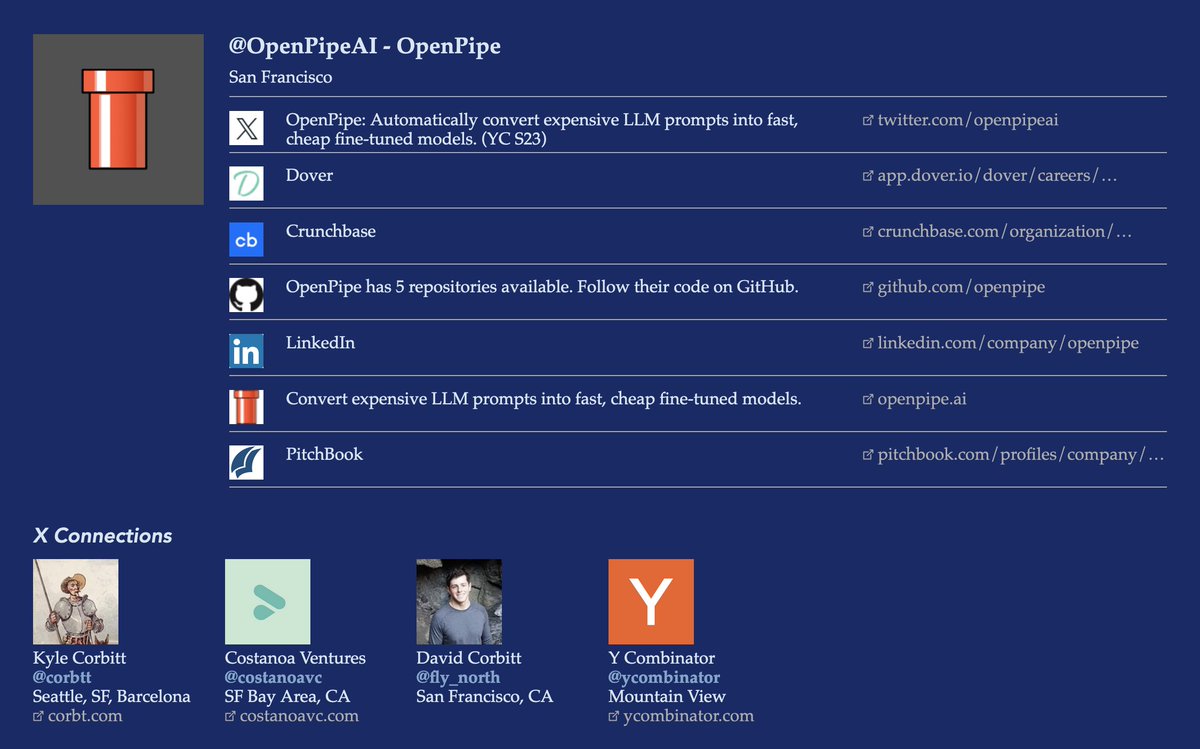Click the Crunchbase cb icon
Viewport: 1200px width, 749px height.
pos(246,240)
